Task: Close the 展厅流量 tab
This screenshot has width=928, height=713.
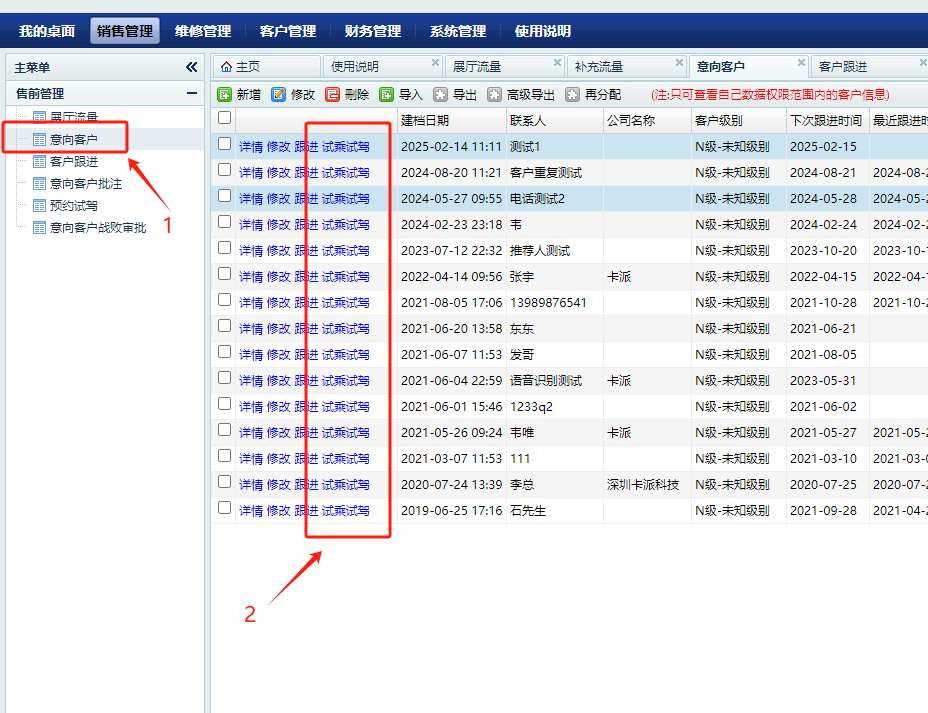Action: pyautogui.click(x=557, y=62)
